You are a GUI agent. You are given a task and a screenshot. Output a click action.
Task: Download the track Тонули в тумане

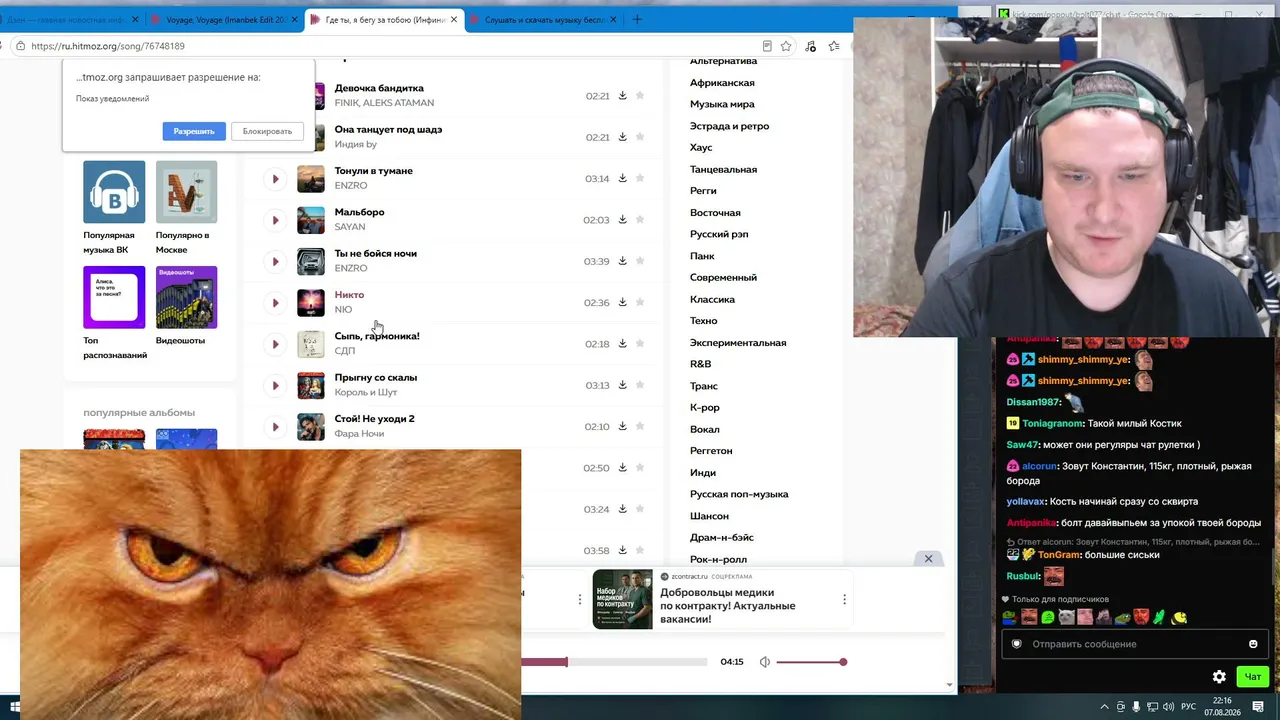[x=622, y=178]
